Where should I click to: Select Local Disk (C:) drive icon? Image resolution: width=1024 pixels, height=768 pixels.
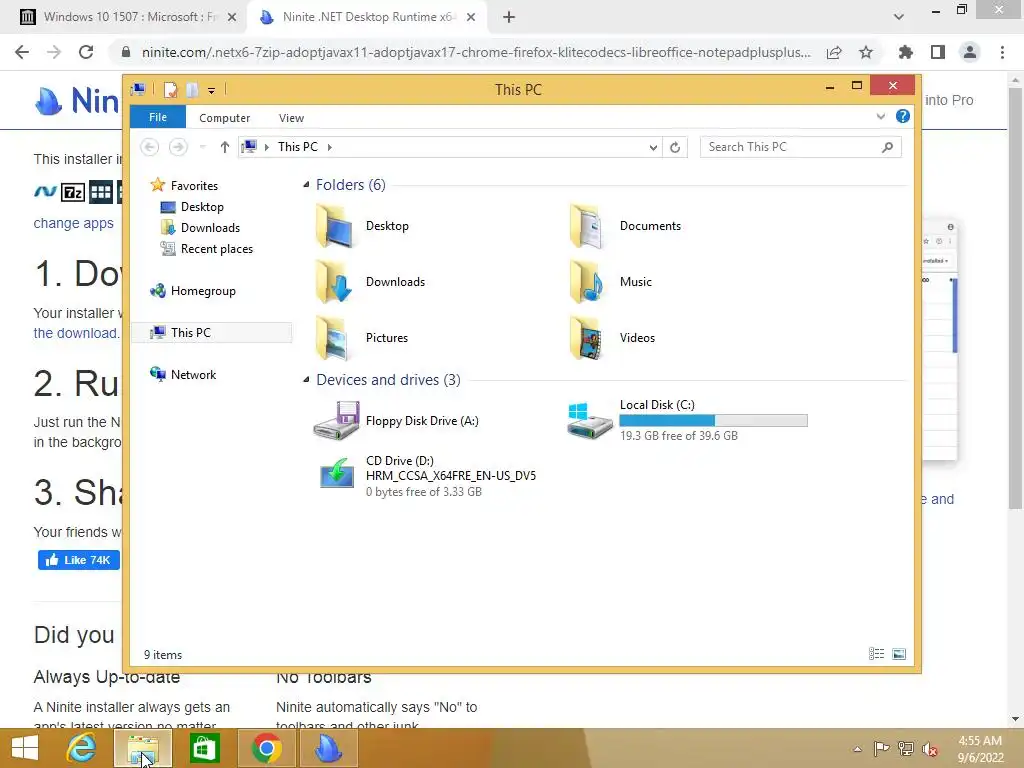[589, 421]
